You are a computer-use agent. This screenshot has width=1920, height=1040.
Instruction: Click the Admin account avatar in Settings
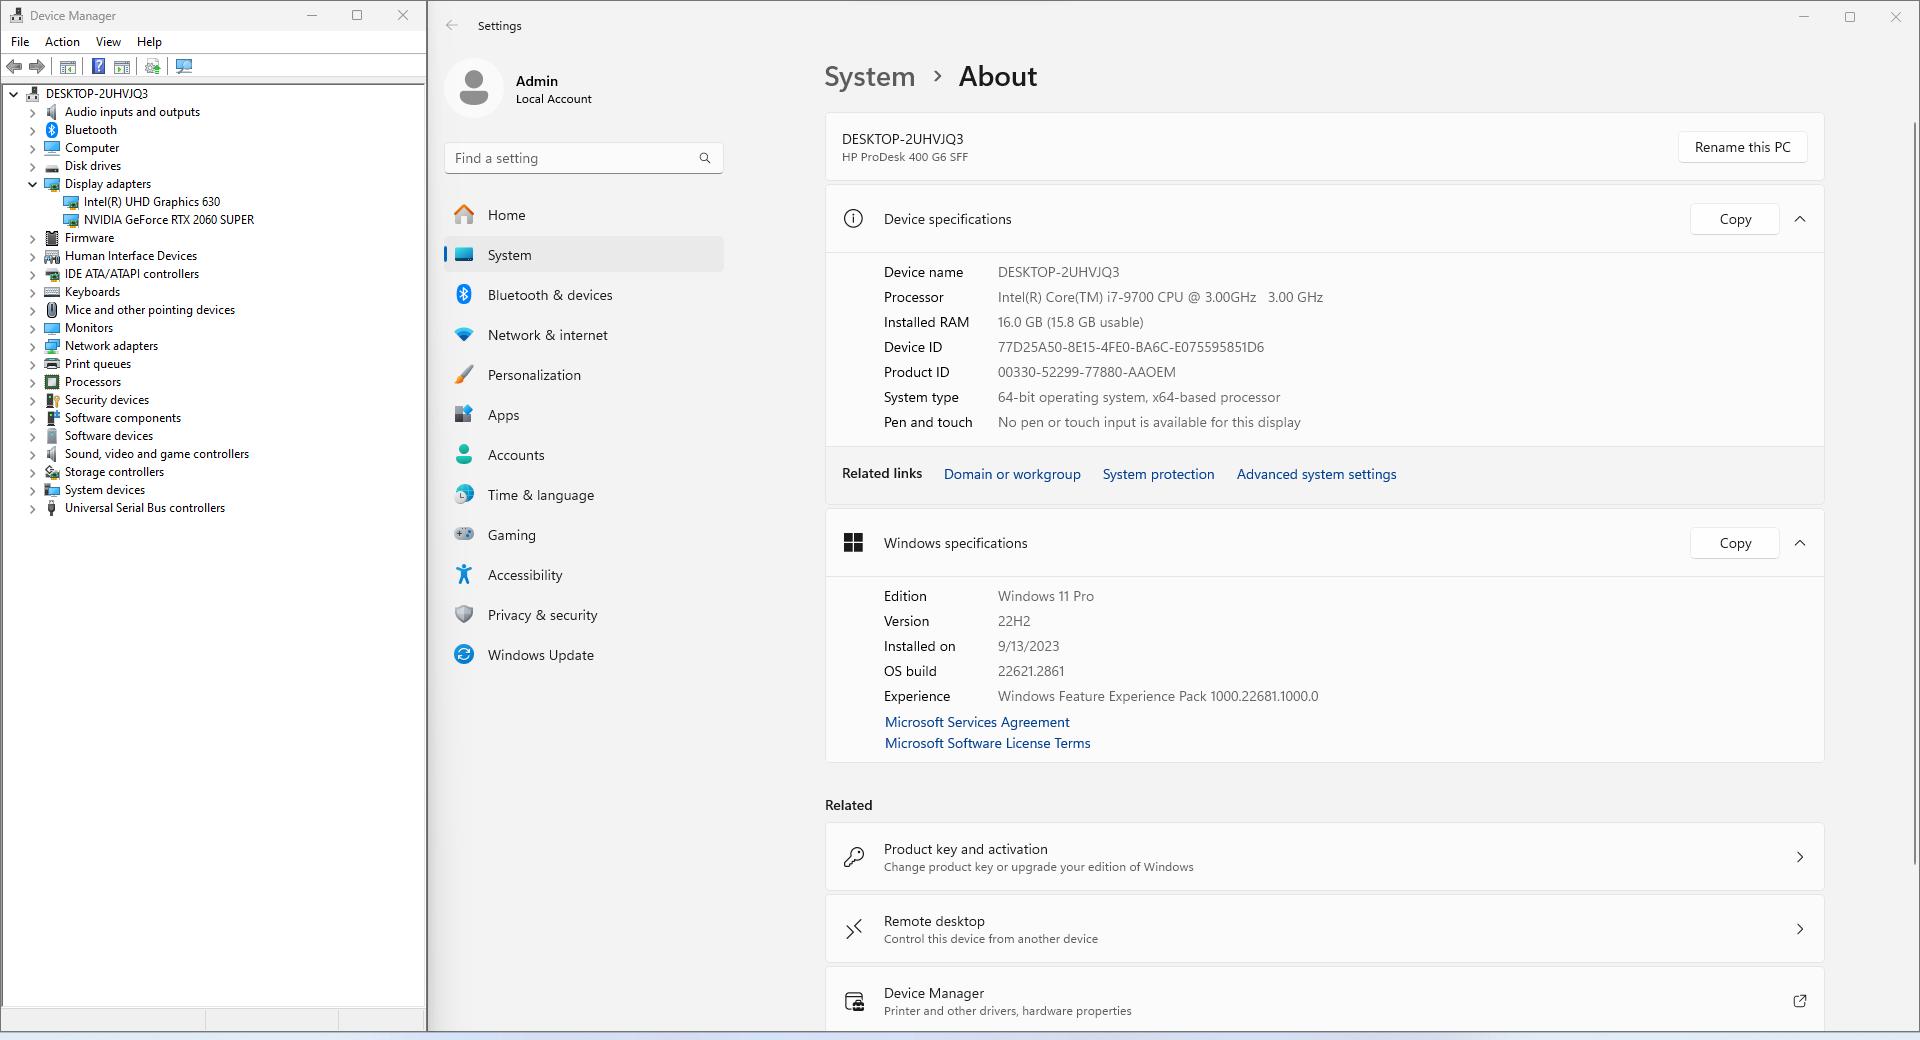474,88
